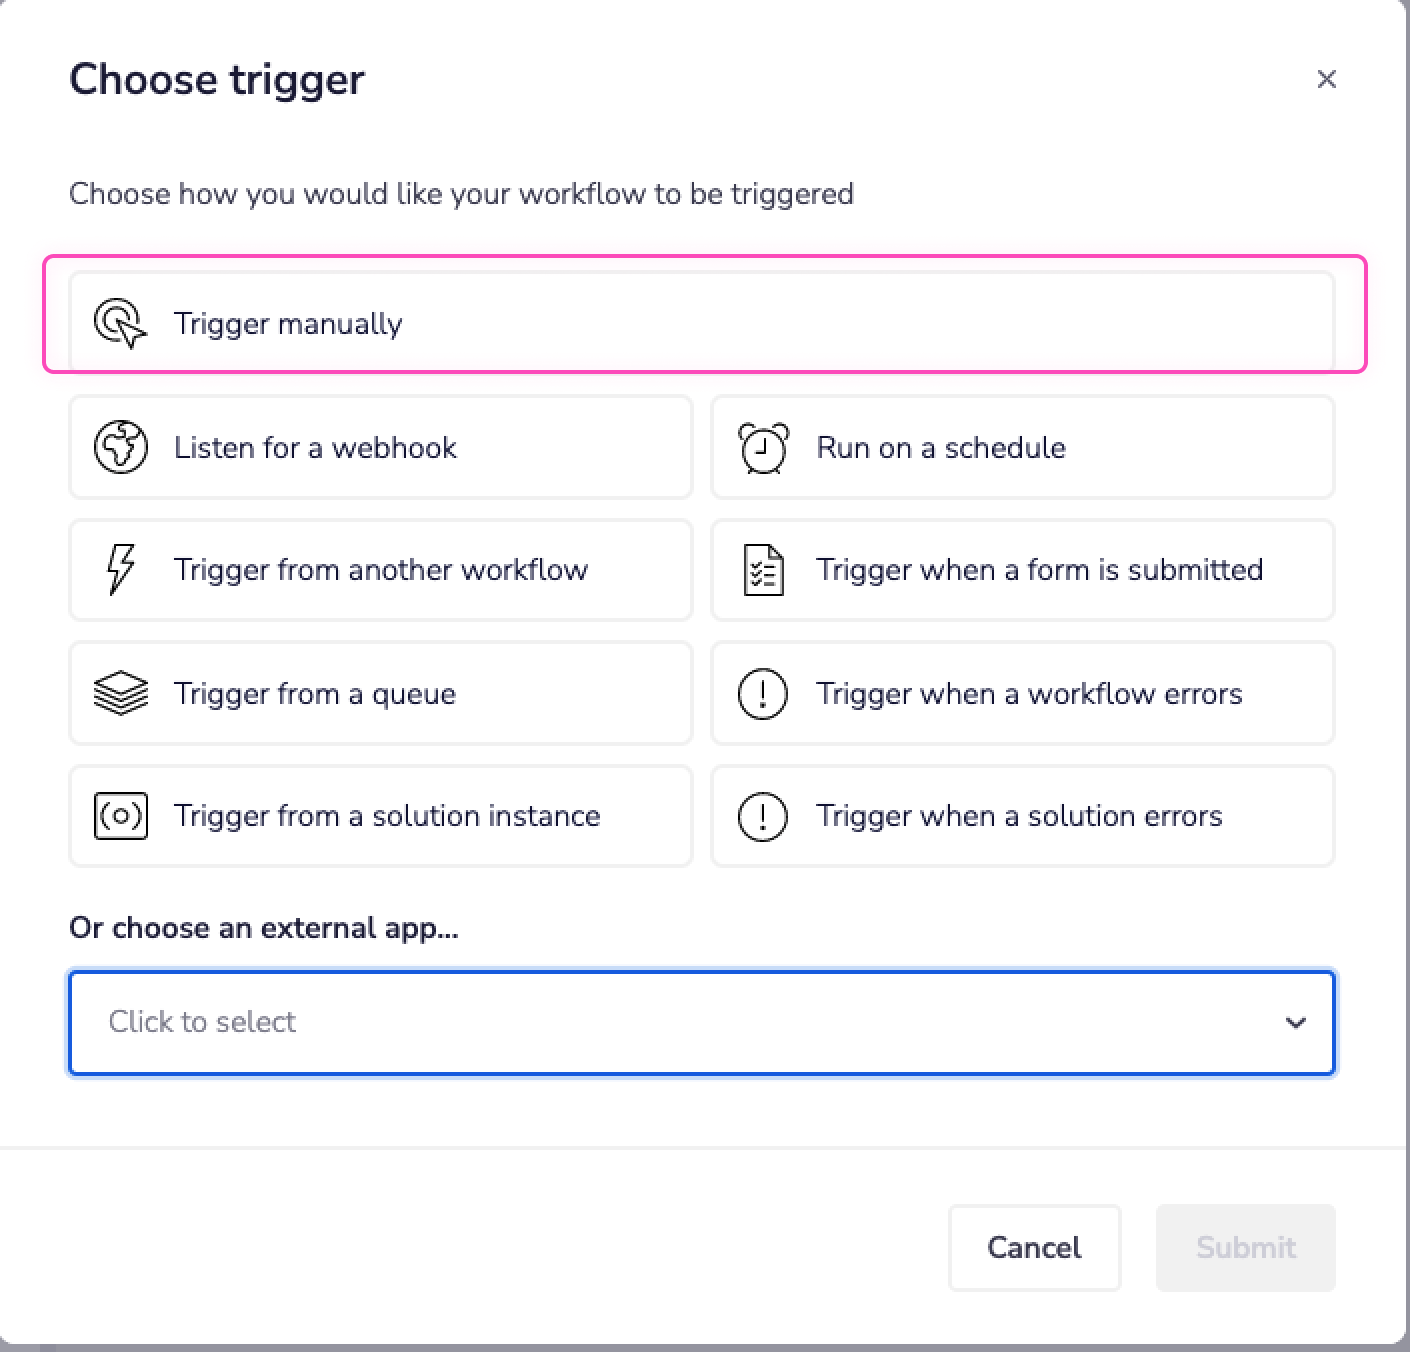This screenshot has width=1410, height=1352.
Task: Open the external app selector dropdown
Action: tap(700, 1022)
